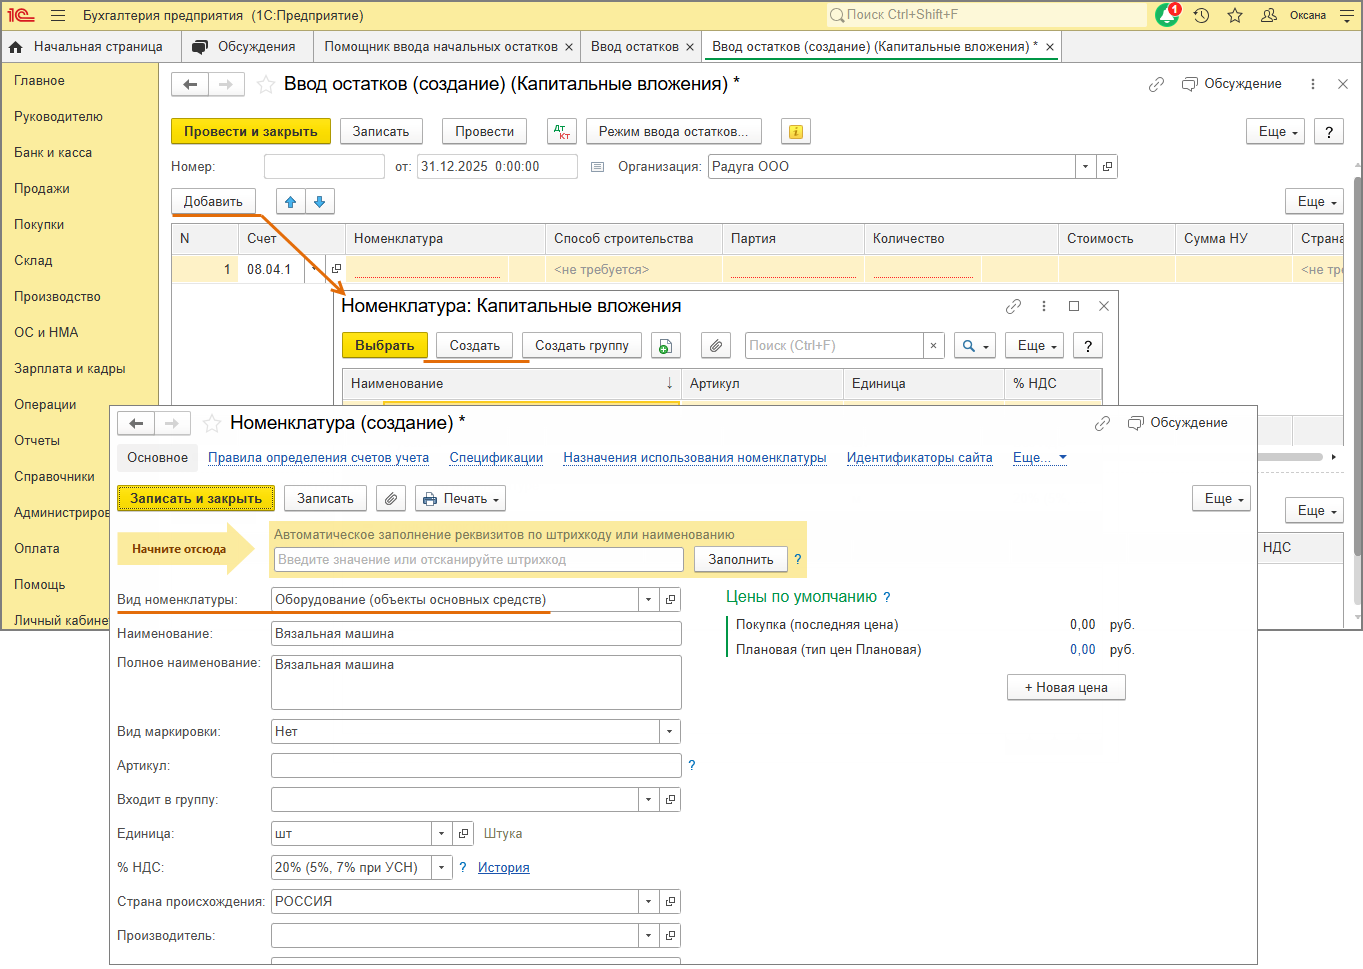The height and width of the screenshot is (969, 1363).
Task: Open the Печать dropdown button
Action: click(x=461, y=498)
